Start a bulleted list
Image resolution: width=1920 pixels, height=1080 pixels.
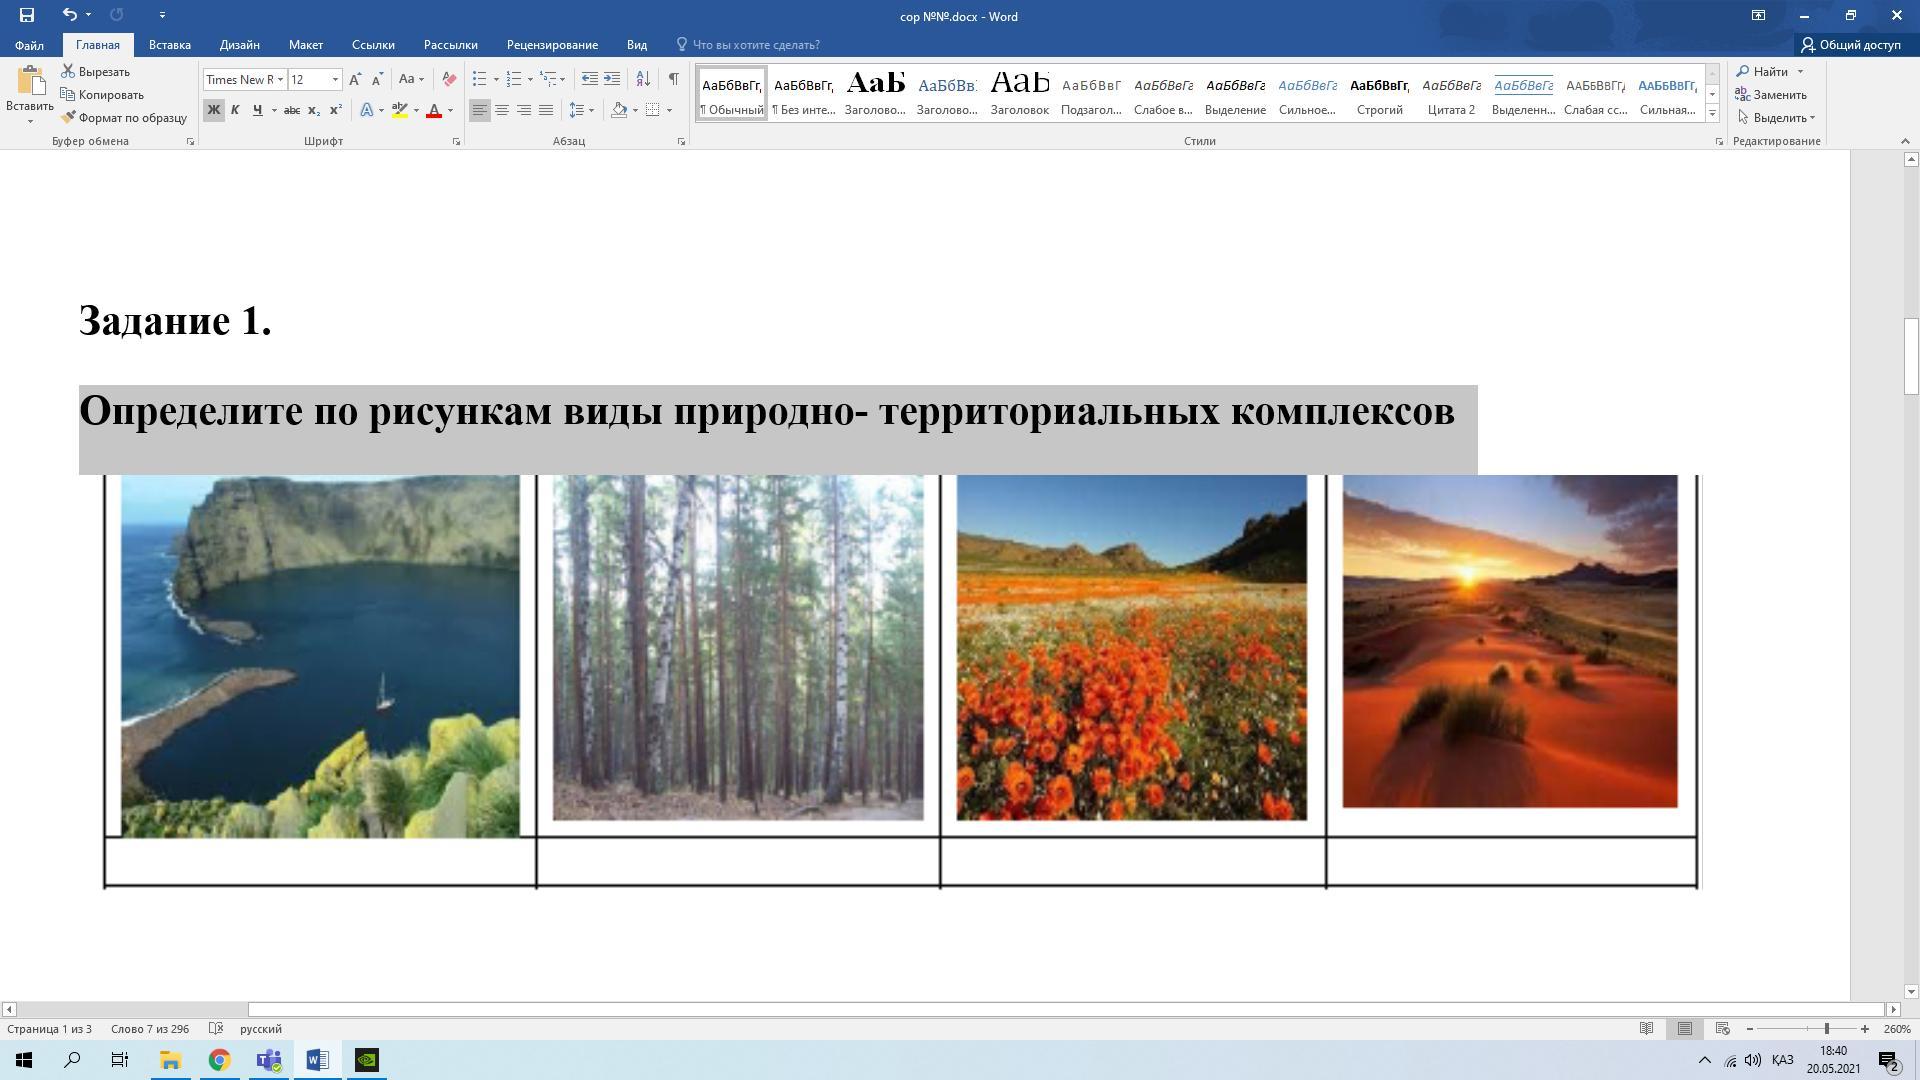(480, 79)
